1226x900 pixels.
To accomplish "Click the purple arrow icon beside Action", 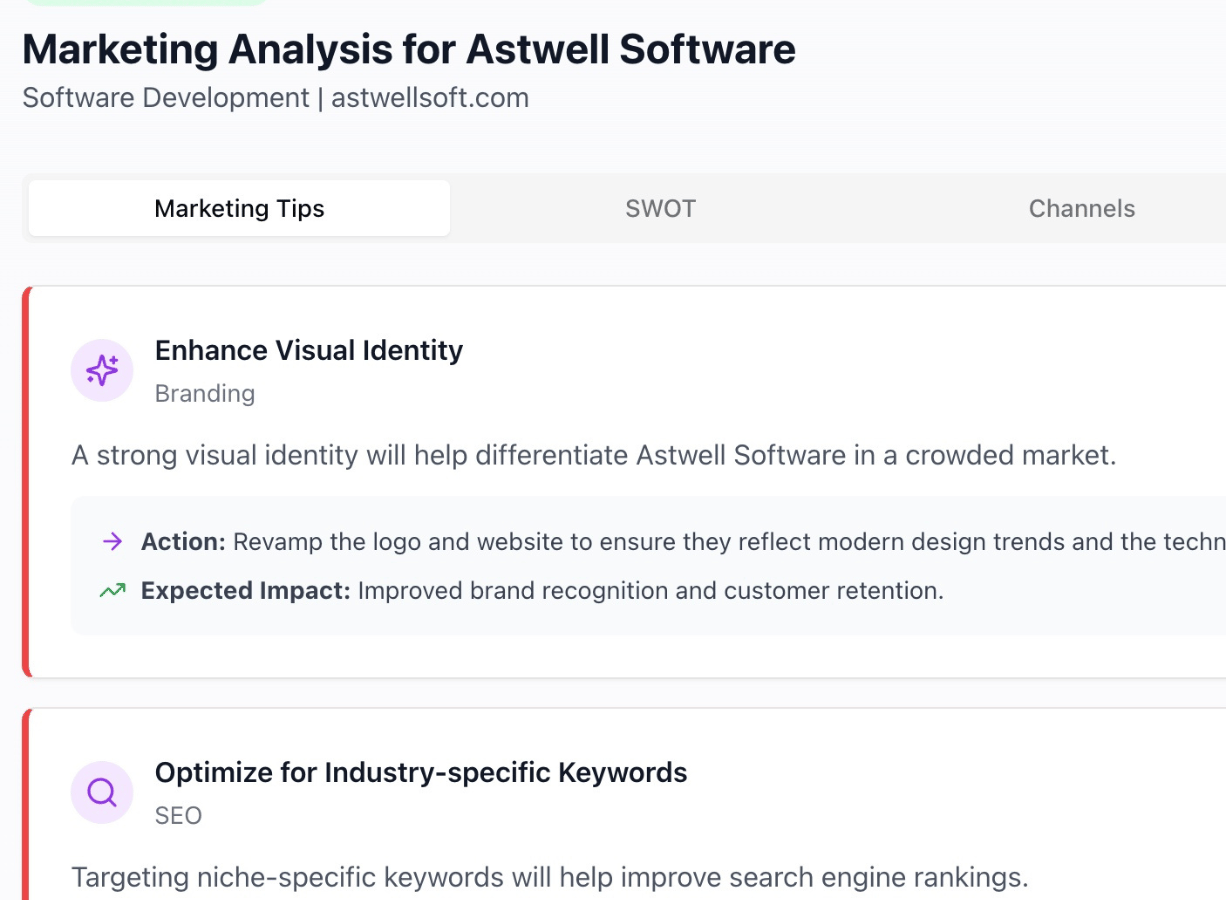I will pos(113,542).
